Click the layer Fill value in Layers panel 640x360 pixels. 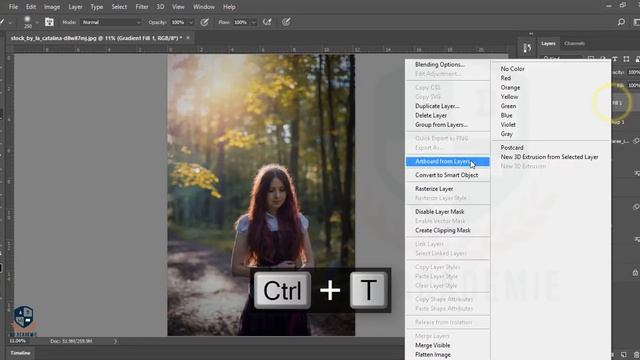pos(634,85)
